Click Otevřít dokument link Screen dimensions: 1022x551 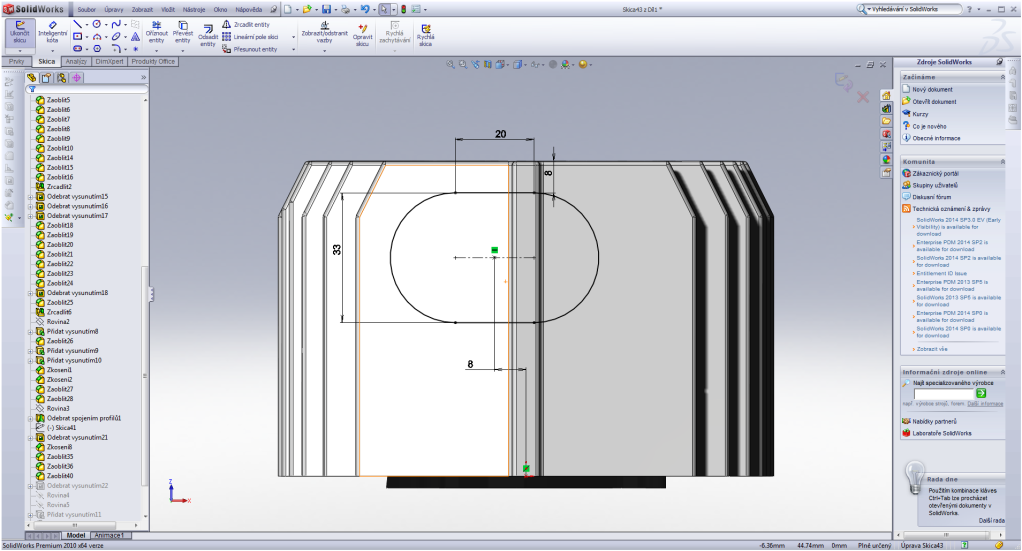coord(934,102)
